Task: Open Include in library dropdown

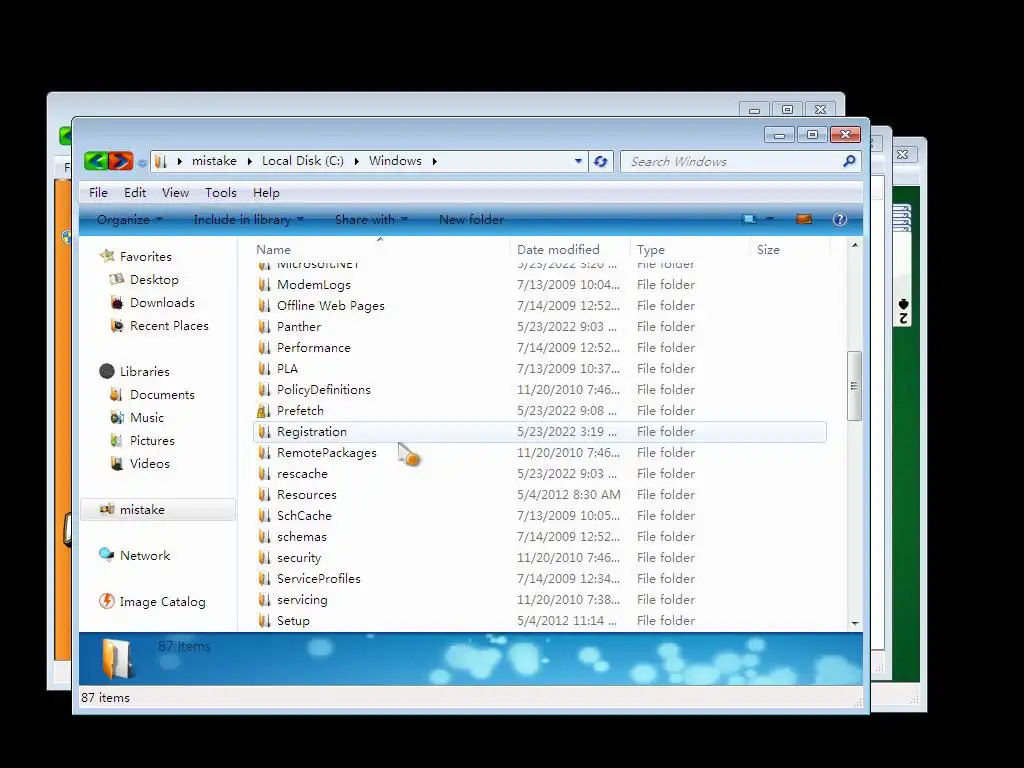Action: click(x=249, y=219)
